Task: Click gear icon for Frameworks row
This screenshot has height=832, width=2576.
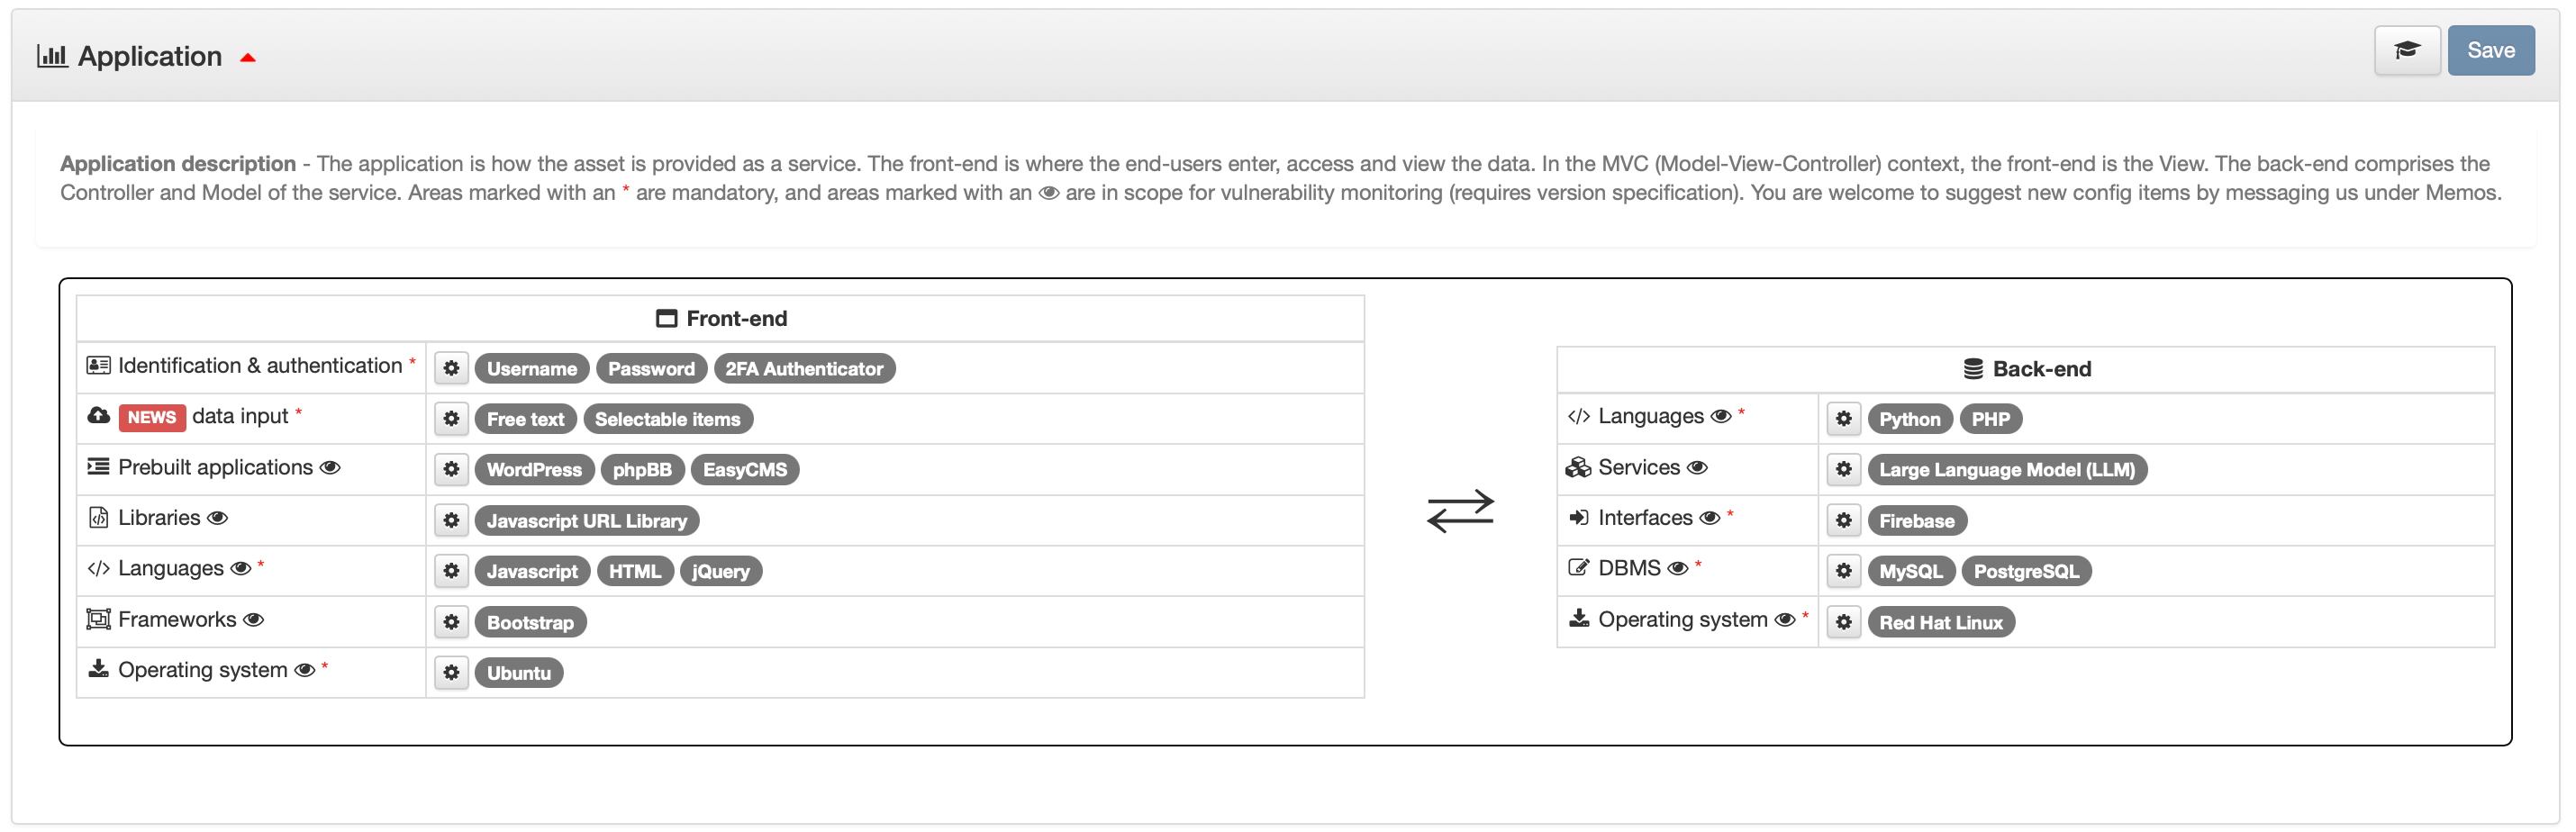Action: click(x=451, y=622)
